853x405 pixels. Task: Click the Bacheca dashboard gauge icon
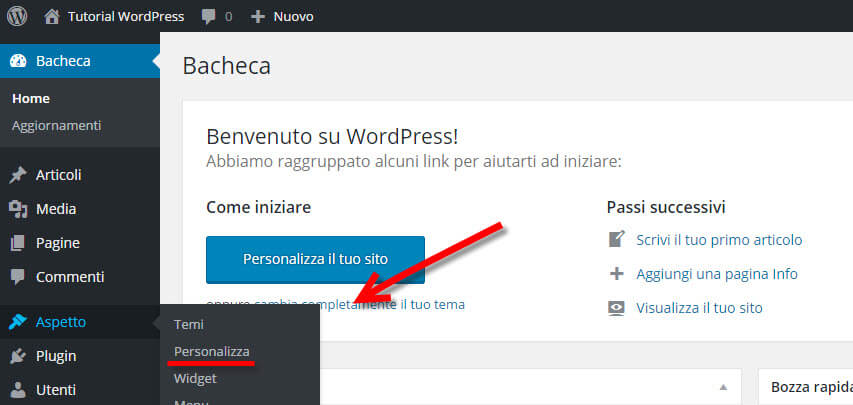click(18, 61)
